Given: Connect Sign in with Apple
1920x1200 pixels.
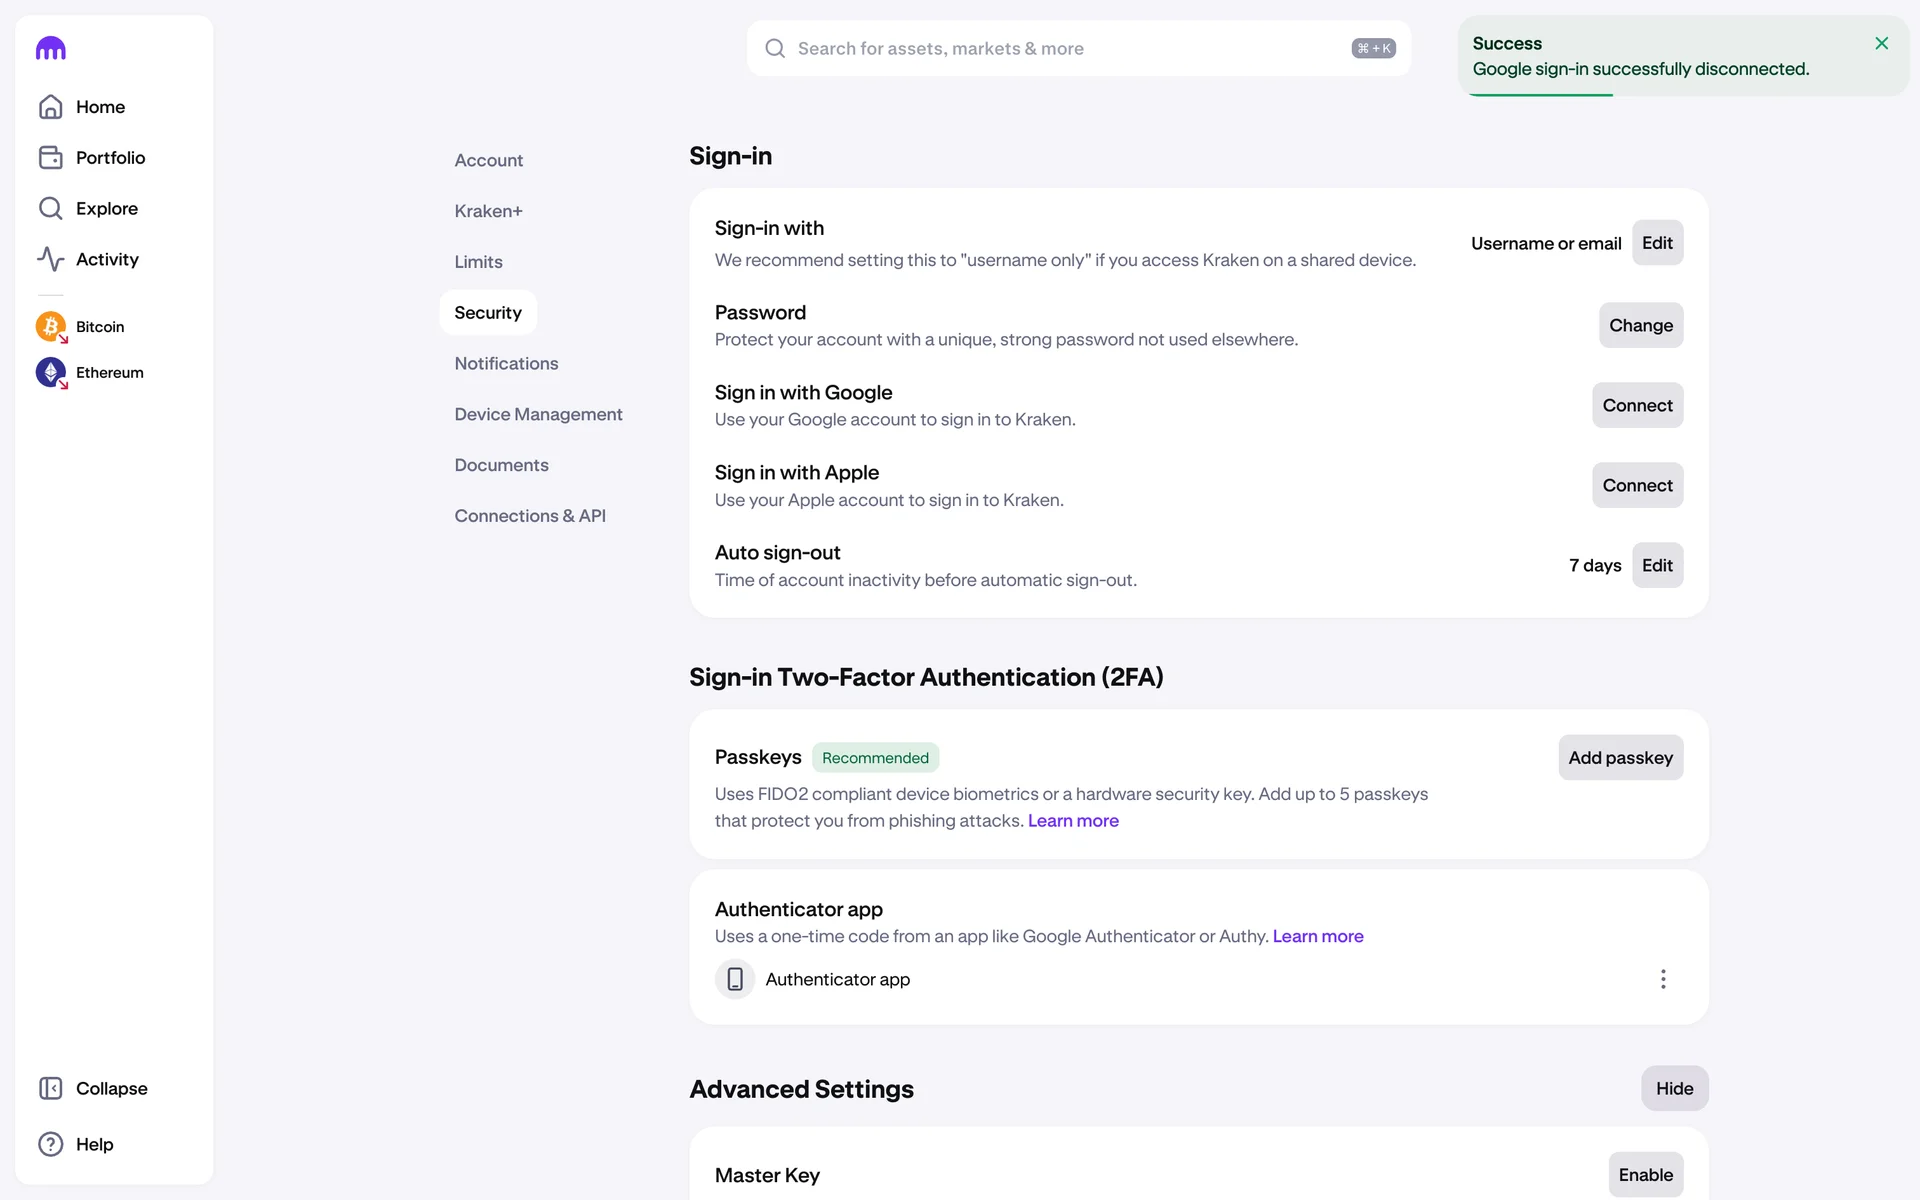Looking at the screenshot, I should point(1637,485).
